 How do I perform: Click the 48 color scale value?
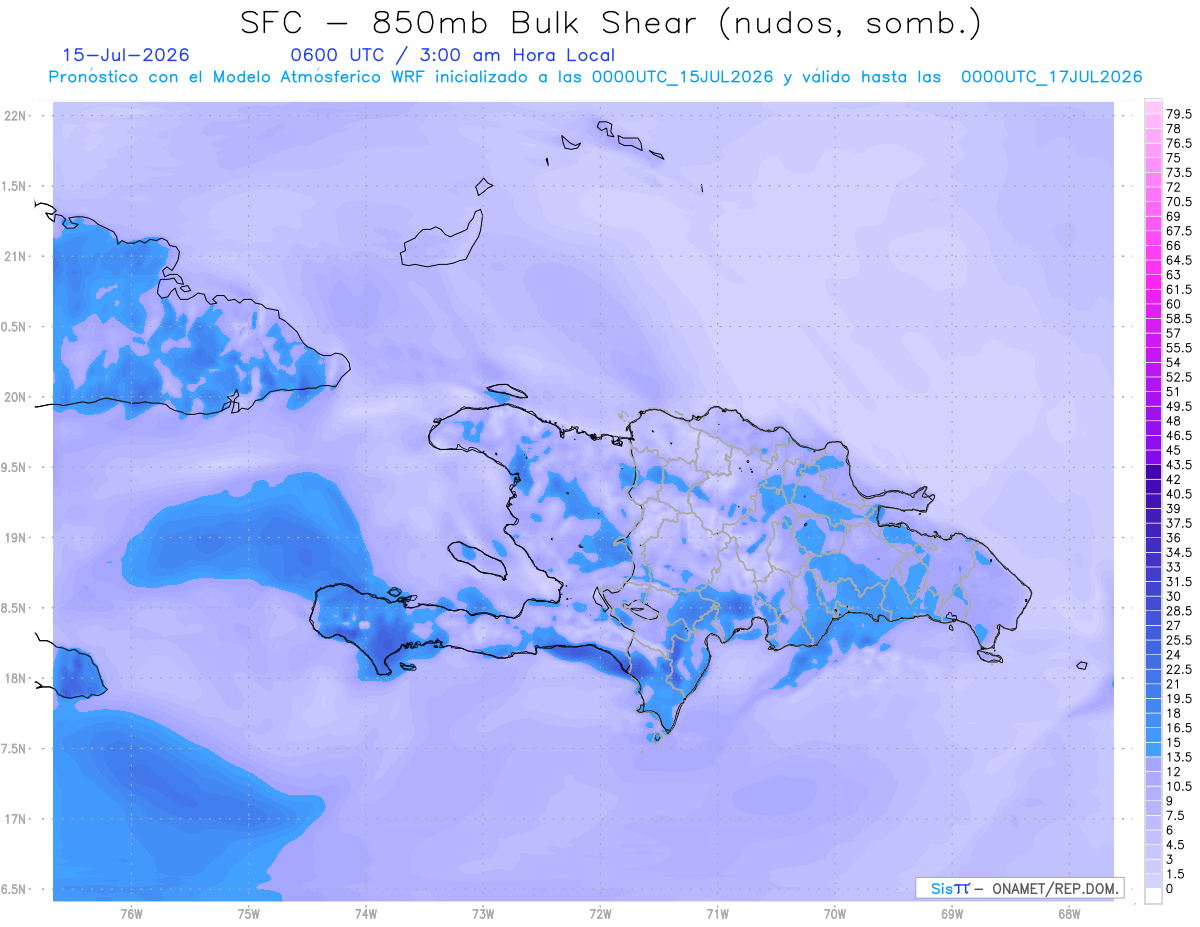click(1174, 421)
